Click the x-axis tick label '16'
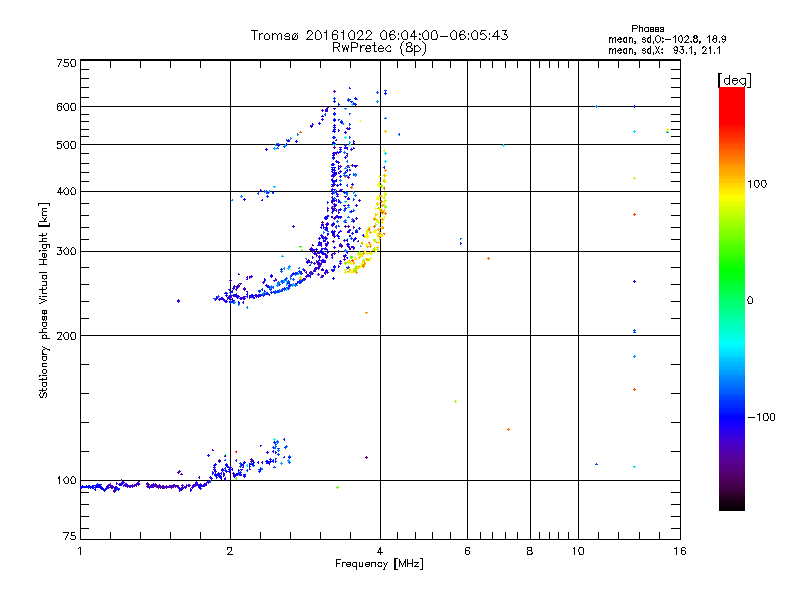 [x=680, y=551]
